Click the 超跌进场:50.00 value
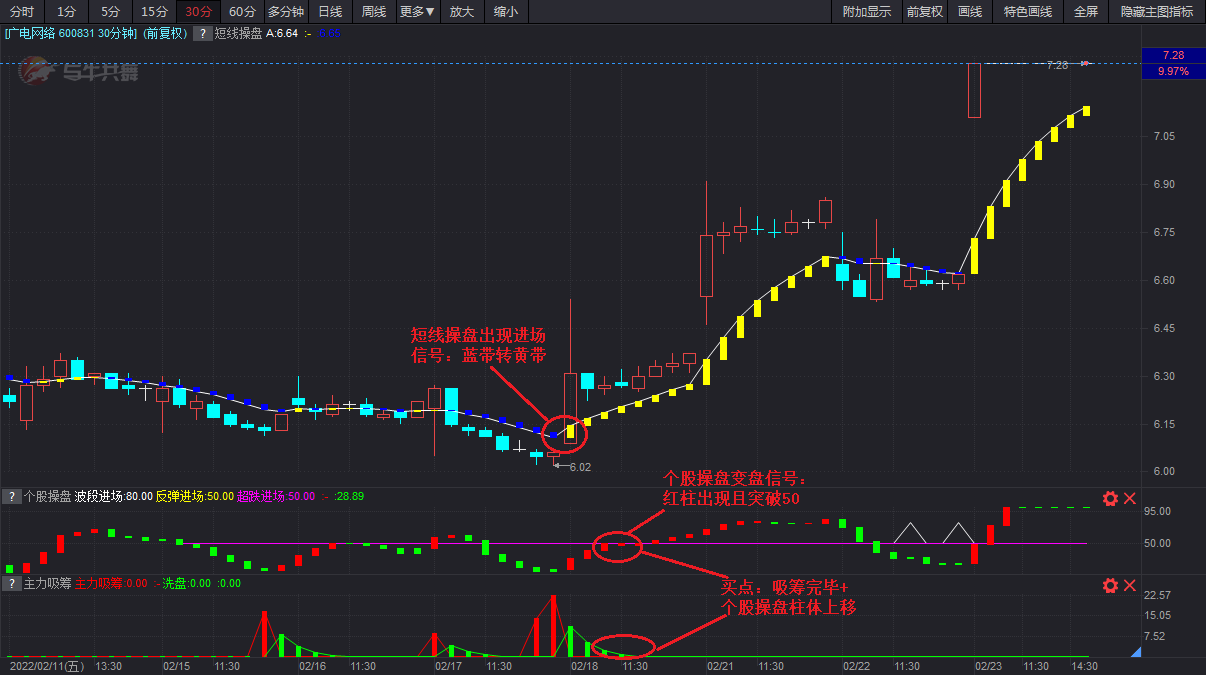Viewport: 1206px width, 675px height. point(276,497)
